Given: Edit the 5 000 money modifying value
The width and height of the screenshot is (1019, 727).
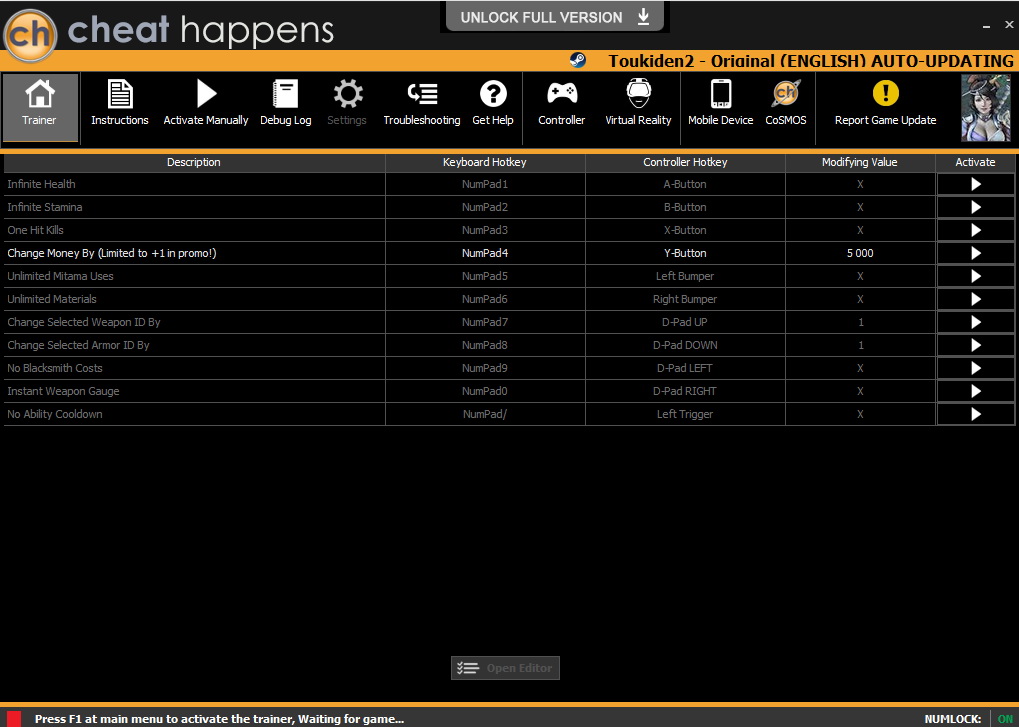Looking at the screenshot, I should pyautogui.click(x=860, y=253).
